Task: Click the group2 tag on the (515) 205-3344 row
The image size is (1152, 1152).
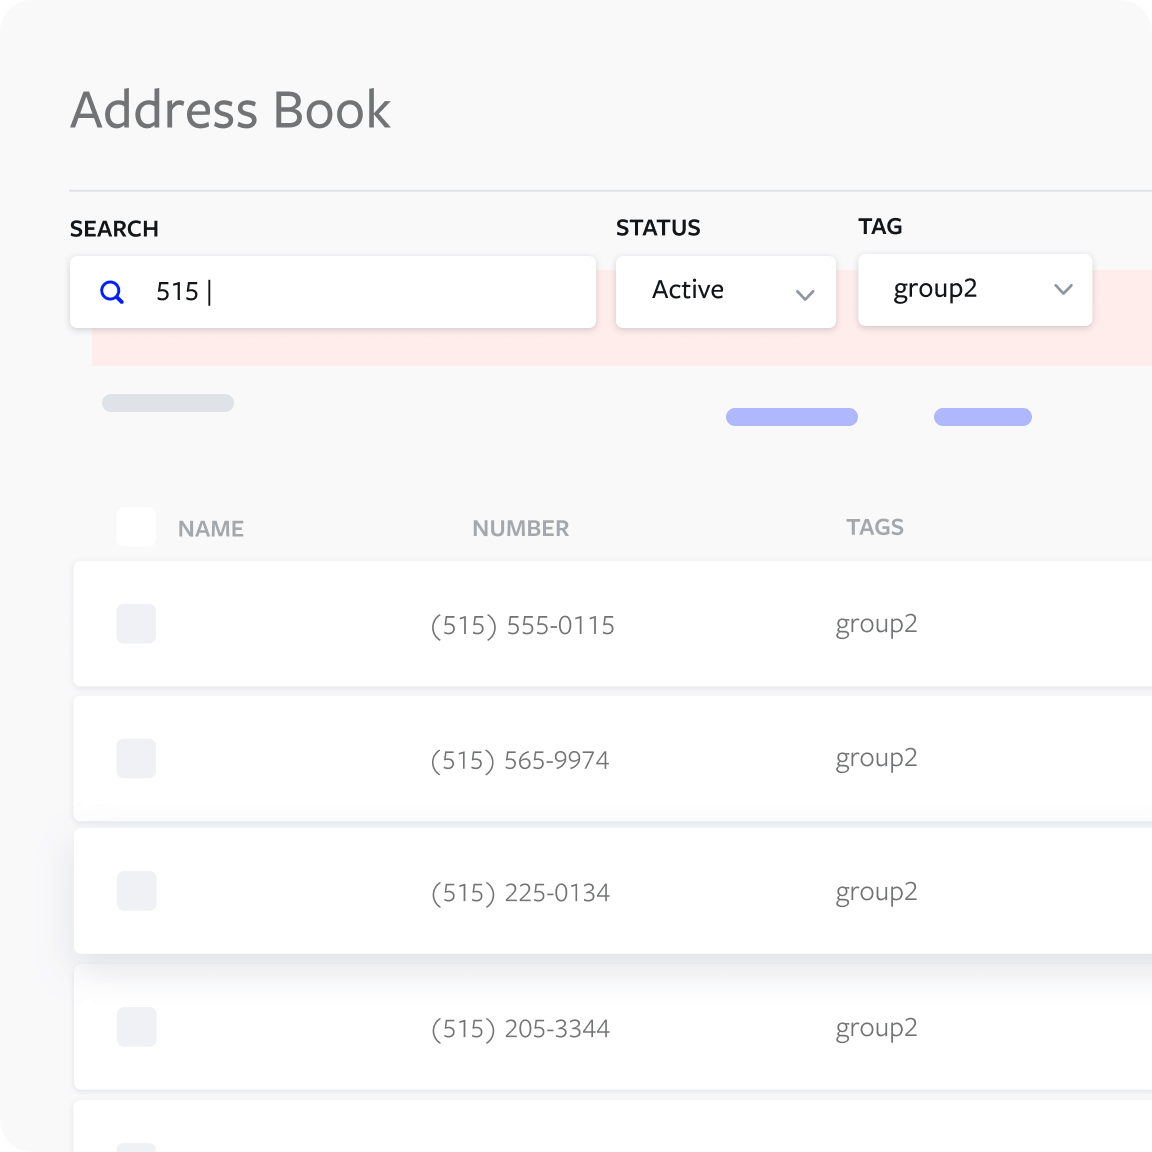Action: tap(876, 1027)
